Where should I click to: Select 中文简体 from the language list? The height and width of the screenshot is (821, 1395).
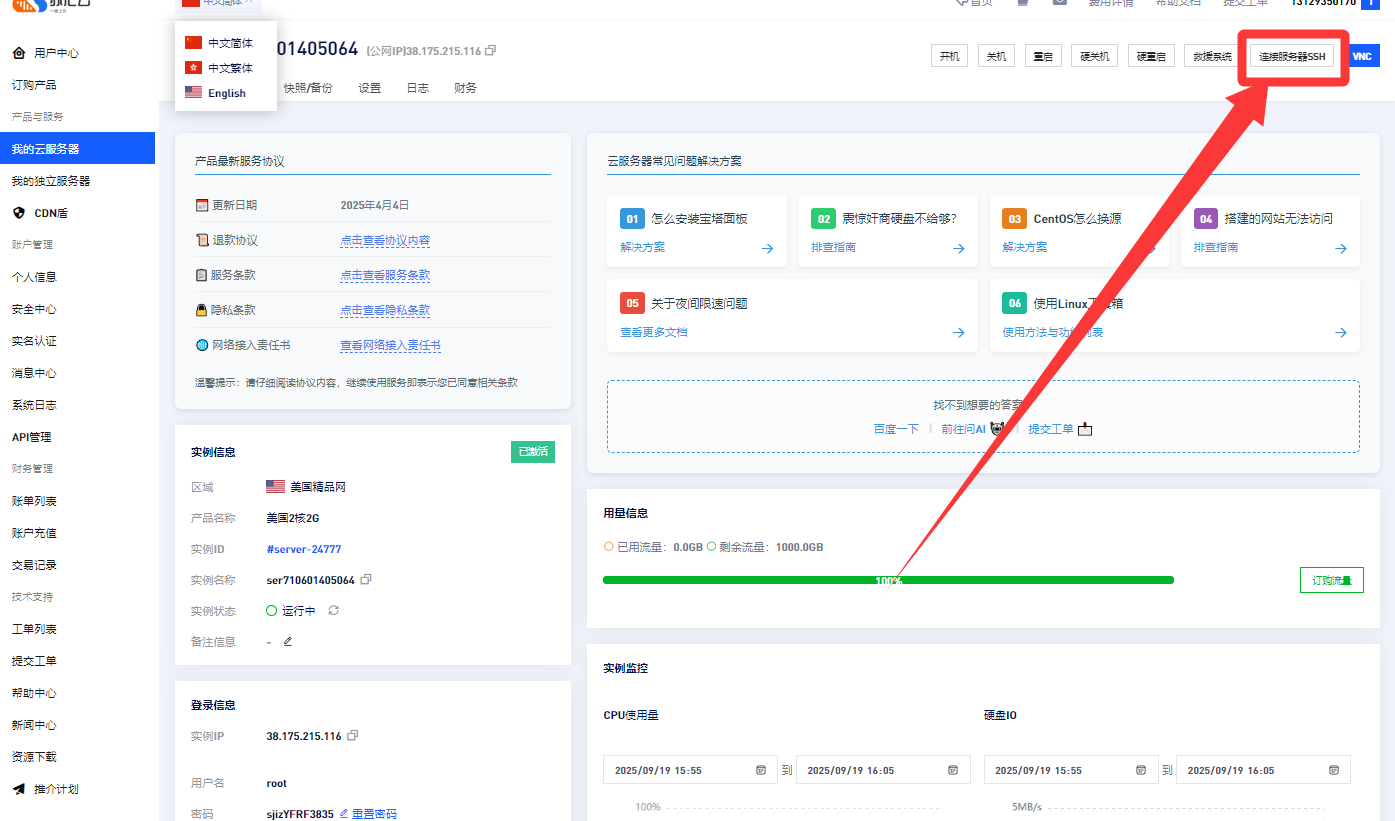230,43
